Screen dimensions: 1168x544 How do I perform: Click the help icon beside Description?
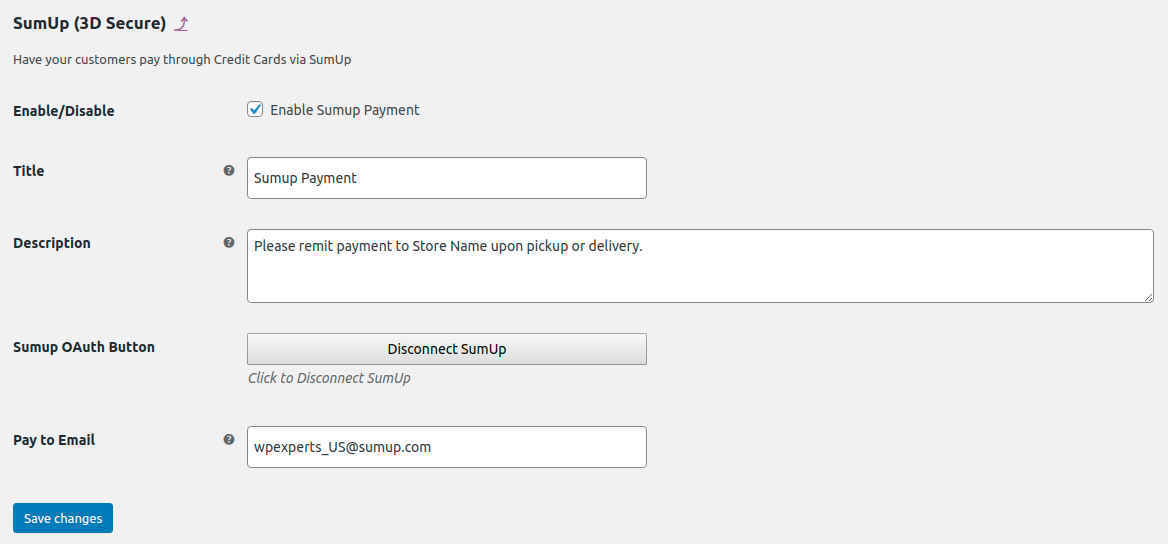[229, 242]
